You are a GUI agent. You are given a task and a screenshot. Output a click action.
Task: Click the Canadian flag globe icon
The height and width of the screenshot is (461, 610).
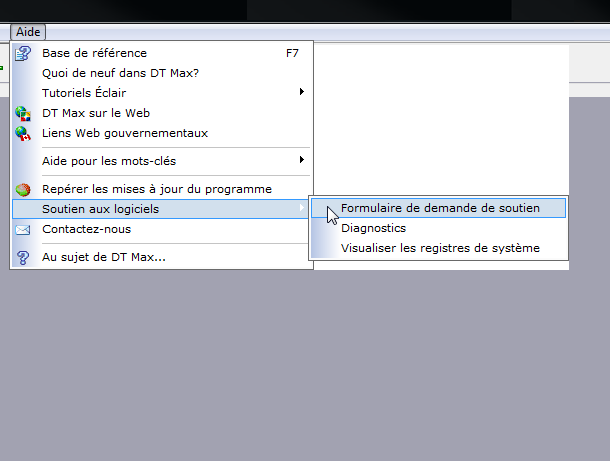point(23,133)
